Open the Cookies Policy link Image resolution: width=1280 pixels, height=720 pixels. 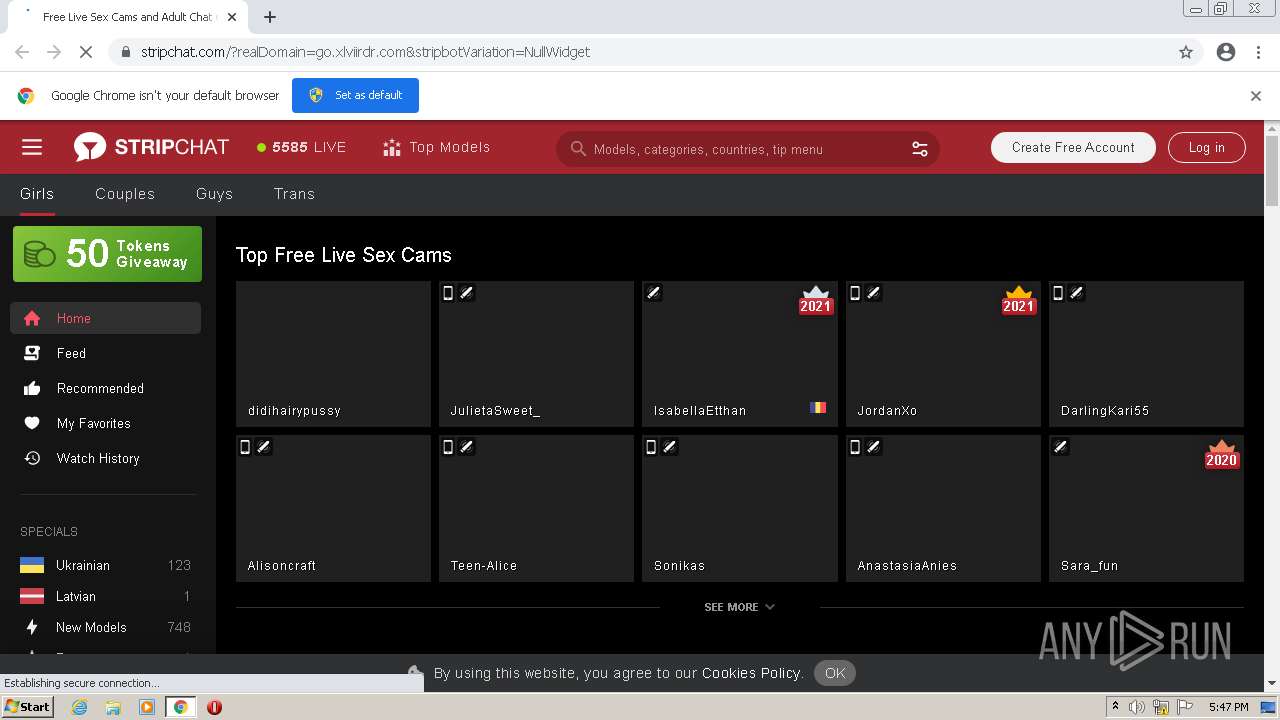752,673
